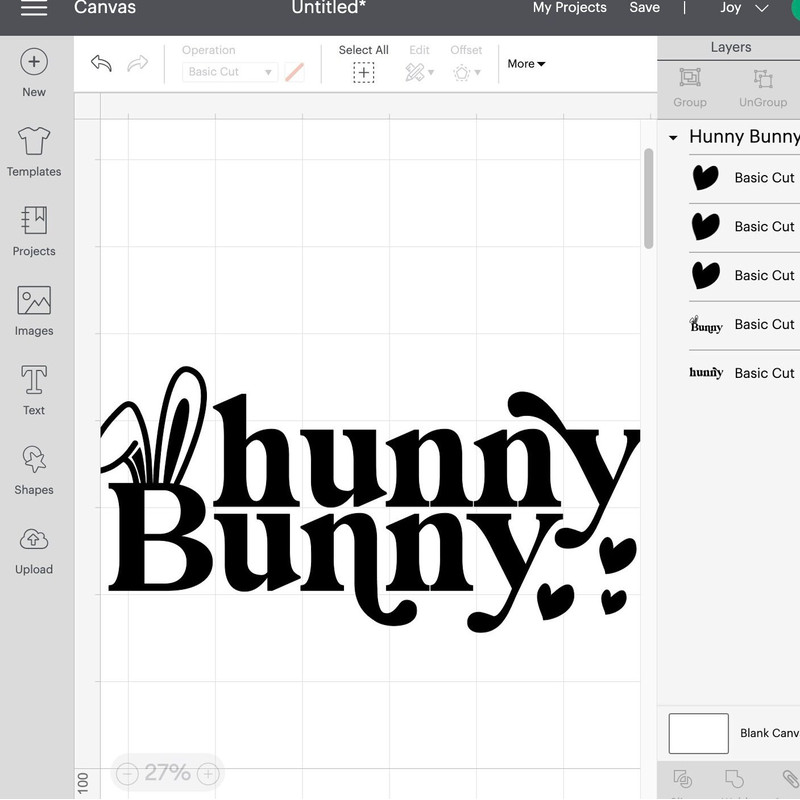Save the Untitled project
This screenshot has height=800, width=800.
pyautogui.click(x=645, y=8)
